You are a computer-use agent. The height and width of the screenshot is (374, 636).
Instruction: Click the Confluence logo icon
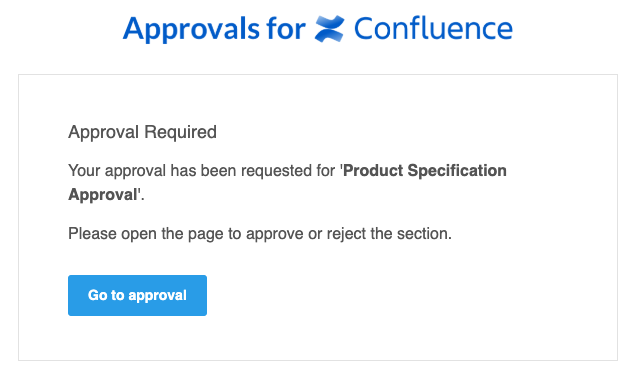click(x=329, y=29)
